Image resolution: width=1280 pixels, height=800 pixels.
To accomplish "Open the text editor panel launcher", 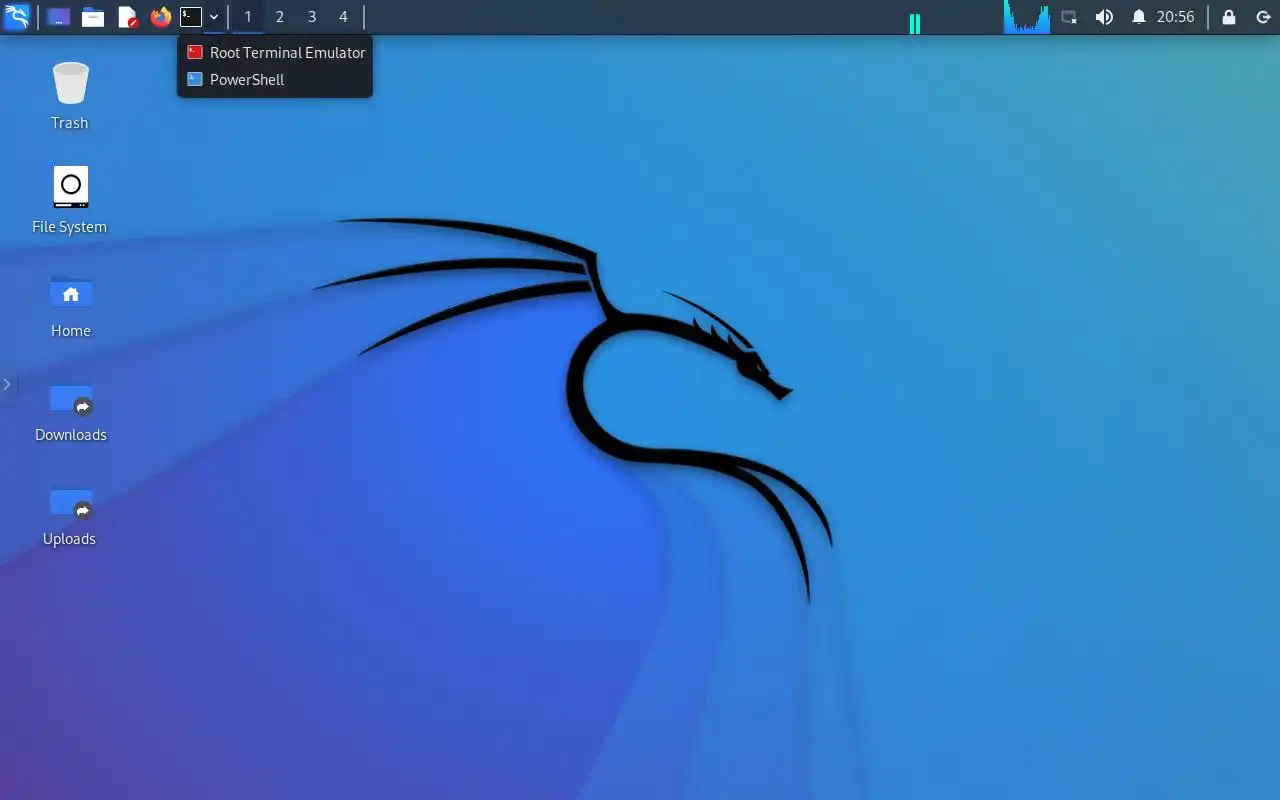I will point(127,17).
